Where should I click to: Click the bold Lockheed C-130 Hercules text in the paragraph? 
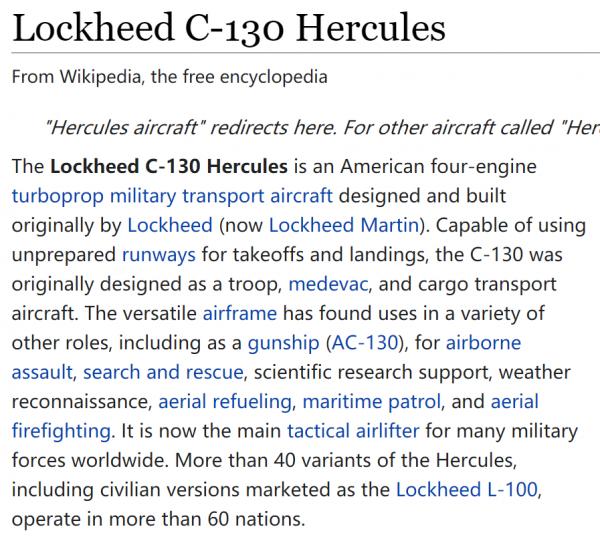click(x=168, y=165)
